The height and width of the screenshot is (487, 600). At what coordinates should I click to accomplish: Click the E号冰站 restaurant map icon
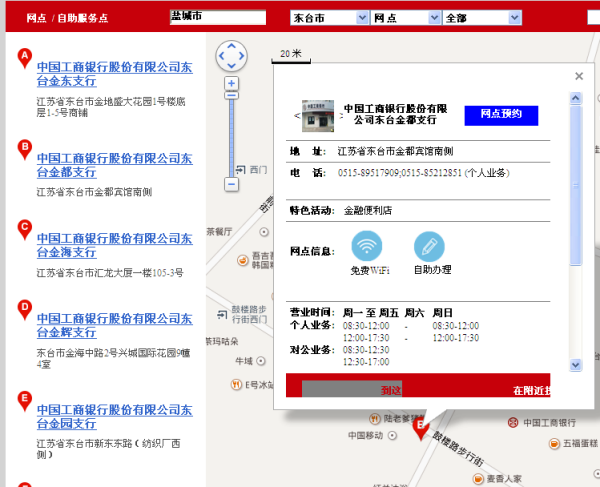pos(236,384)
